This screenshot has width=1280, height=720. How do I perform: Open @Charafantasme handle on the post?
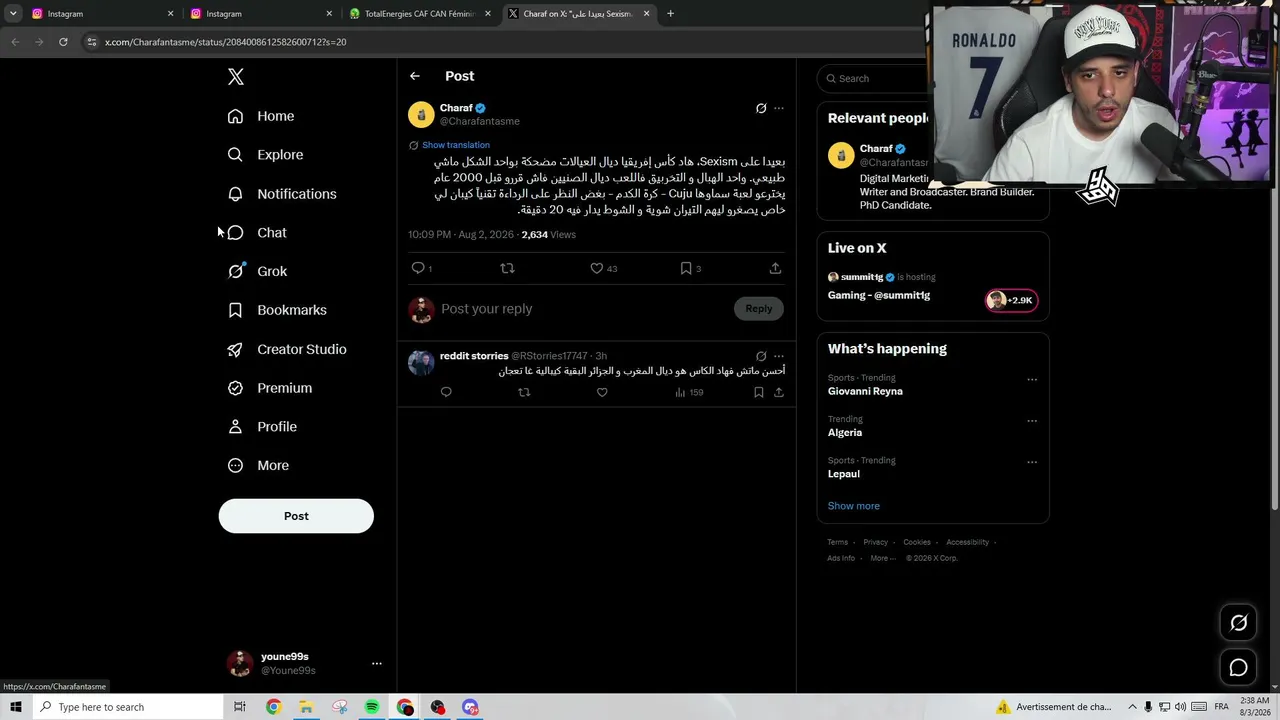(480, 122)
